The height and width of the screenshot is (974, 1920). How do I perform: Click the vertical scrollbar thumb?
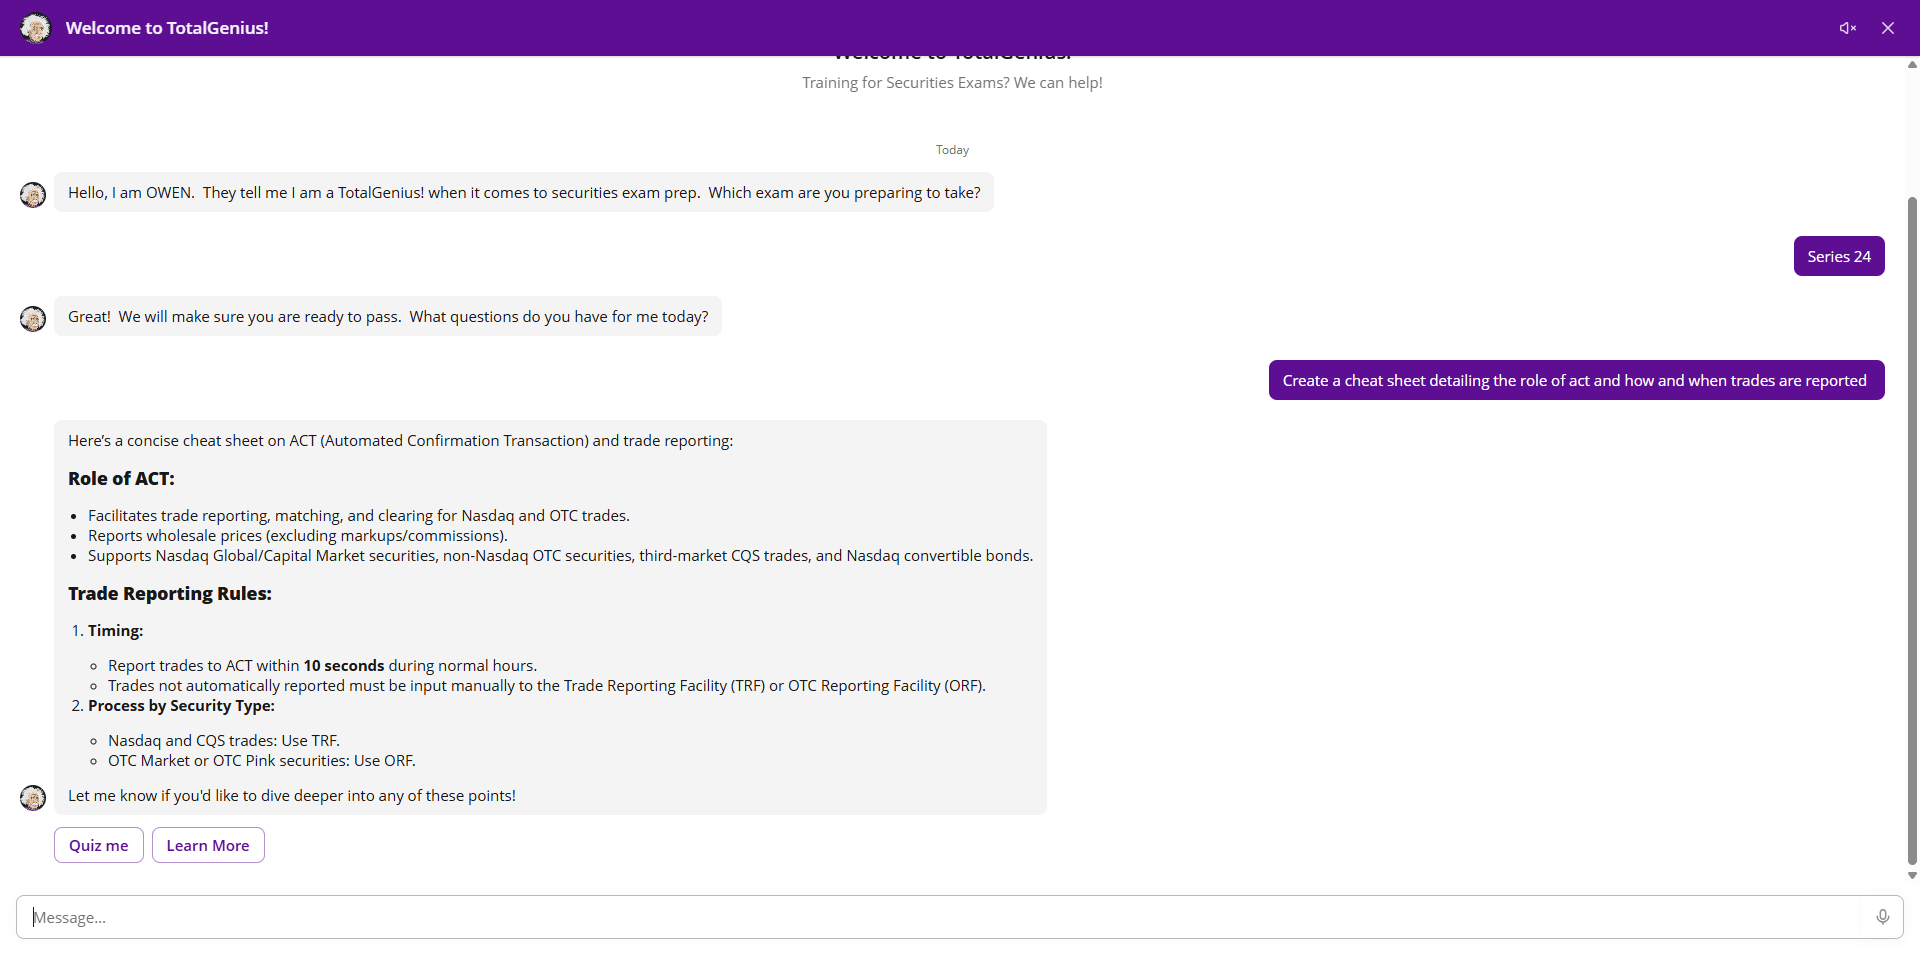pyautogui.click(x=1912, y=530)
